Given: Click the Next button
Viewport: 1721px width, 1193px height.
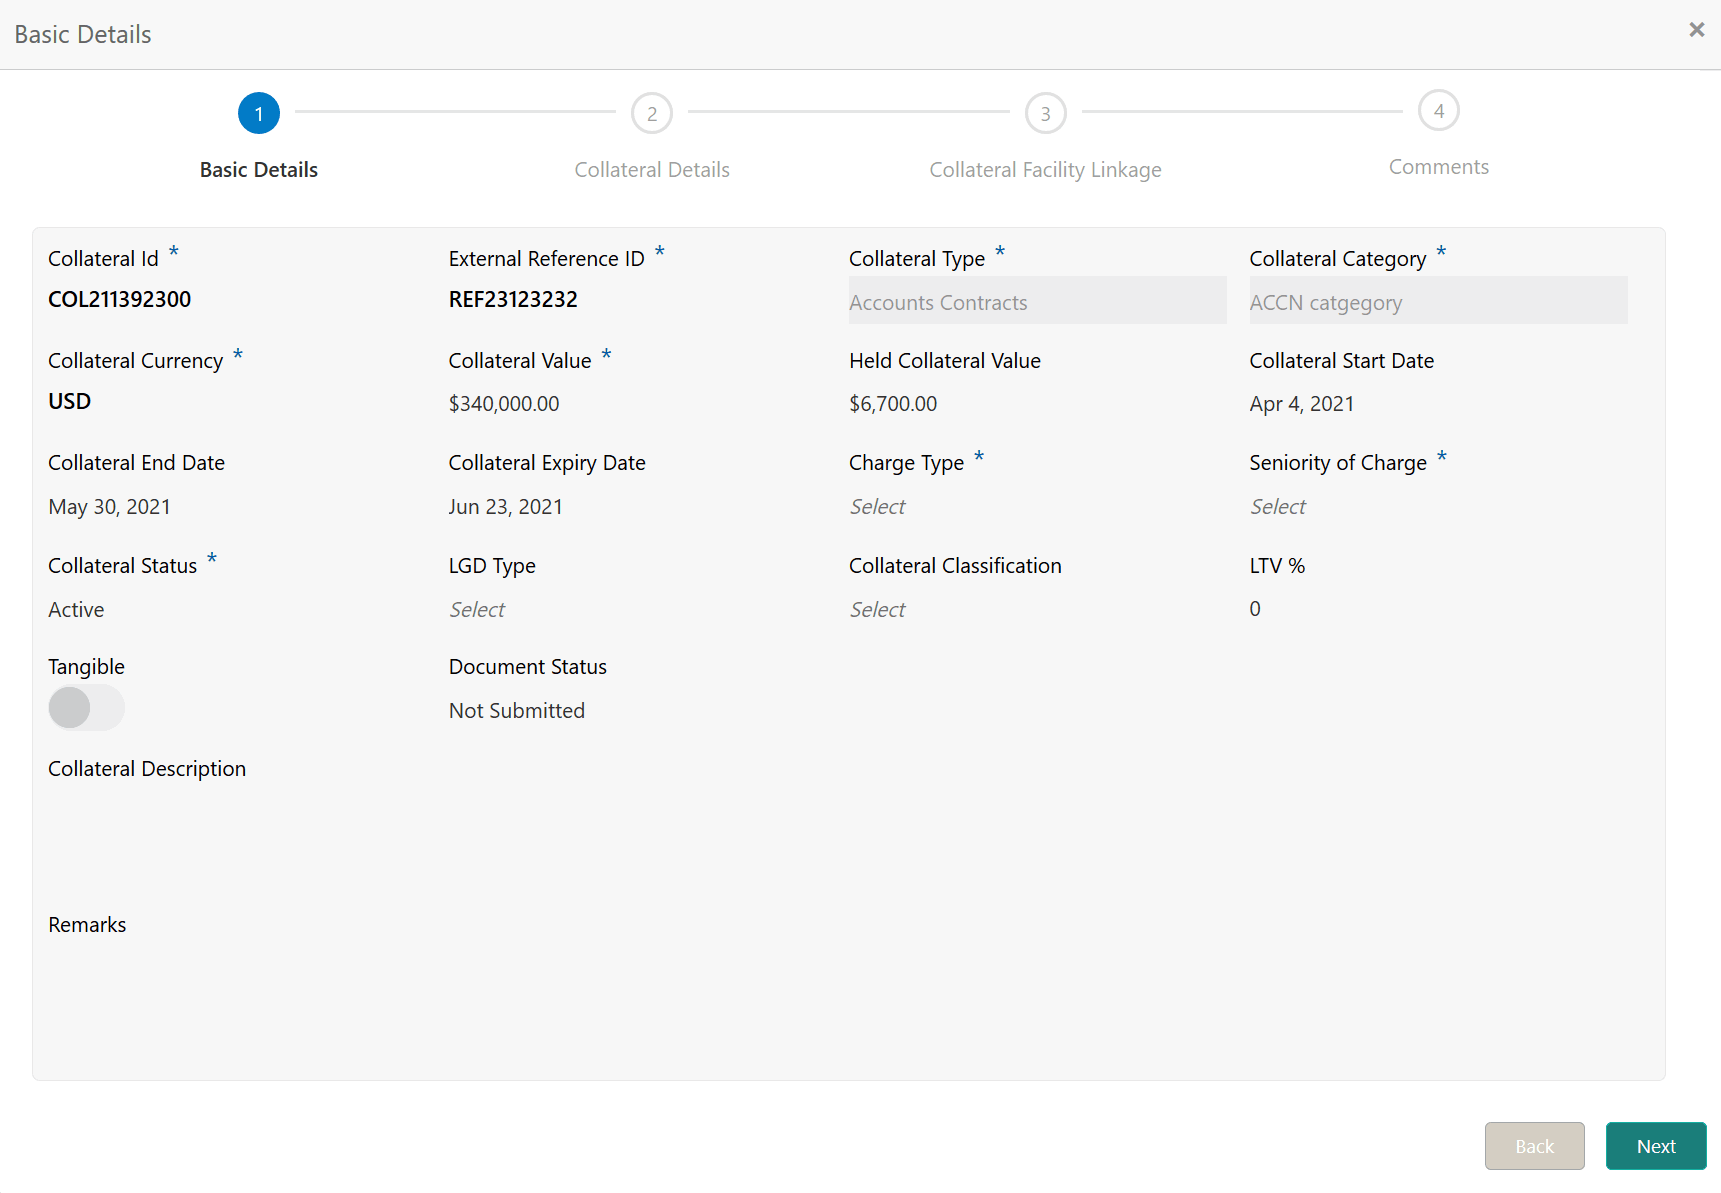Looking at the screenshot, I should (x=1656, y=1146).
